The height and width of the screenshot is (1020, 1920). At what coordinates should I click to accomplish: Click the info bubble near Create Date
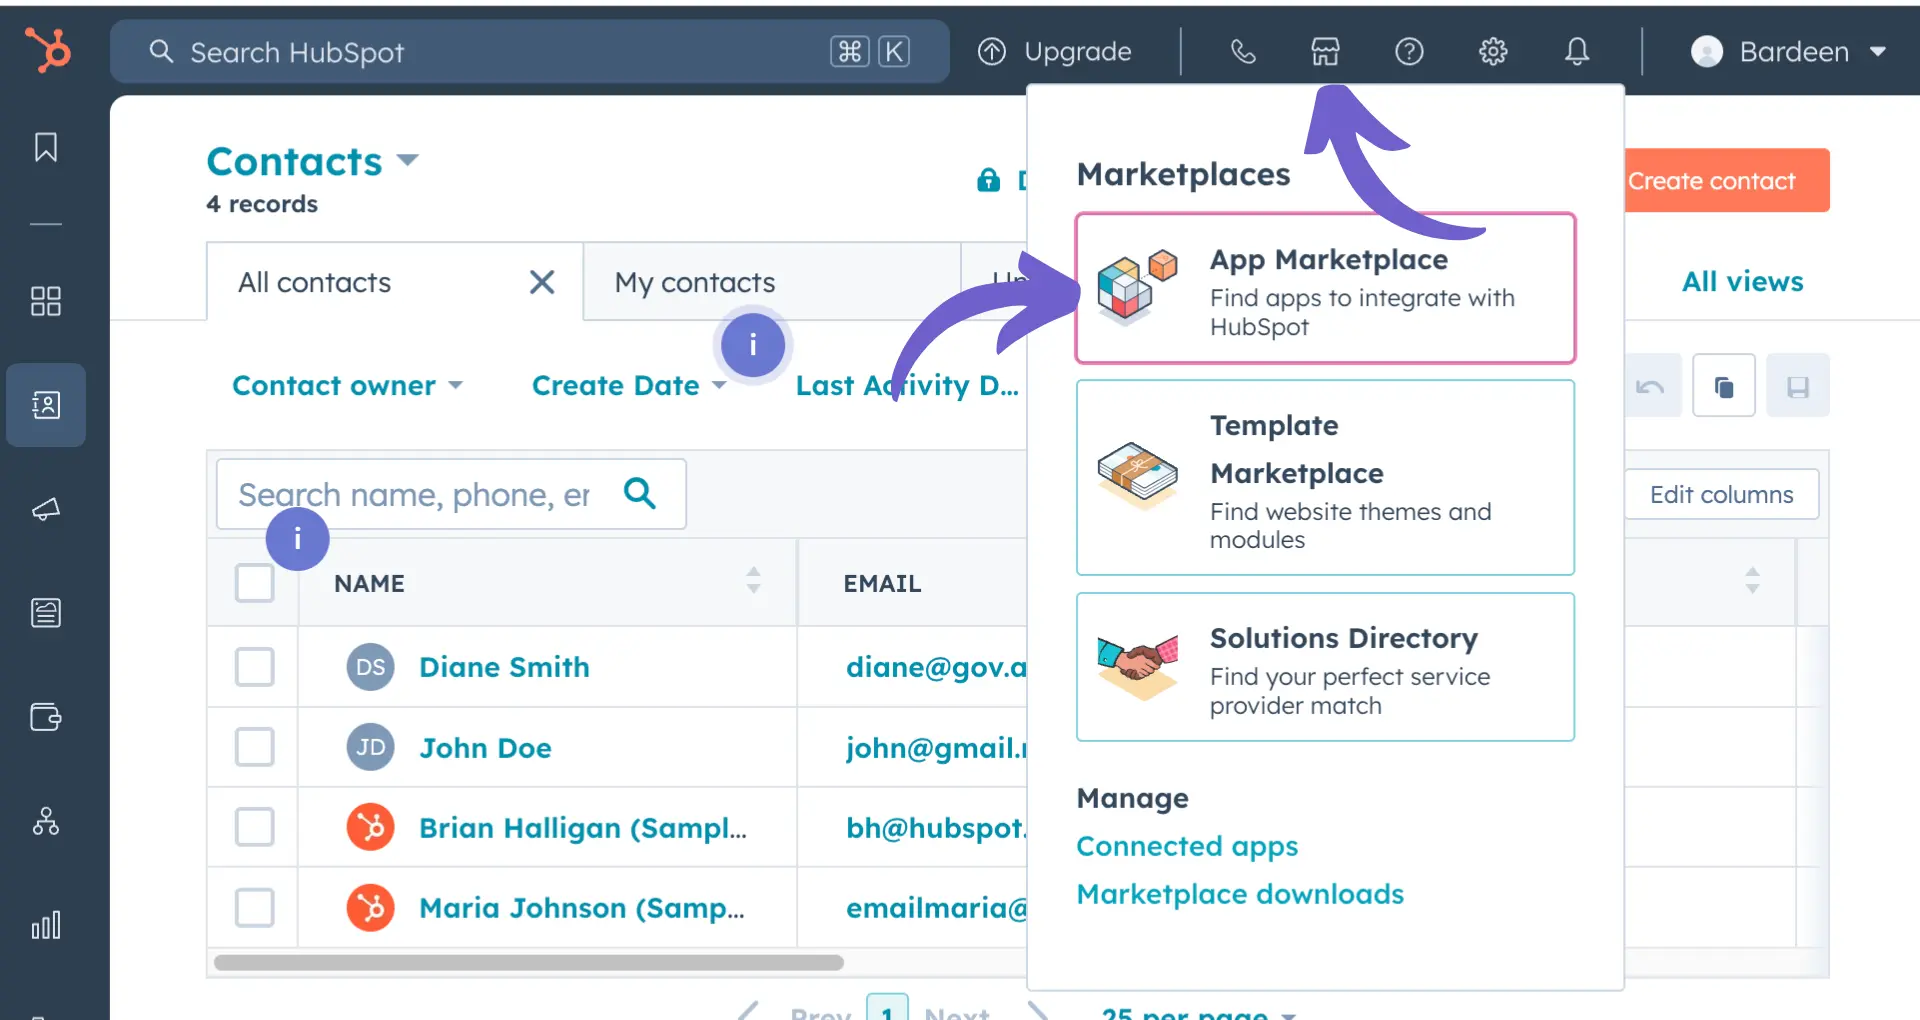point(753,345)
